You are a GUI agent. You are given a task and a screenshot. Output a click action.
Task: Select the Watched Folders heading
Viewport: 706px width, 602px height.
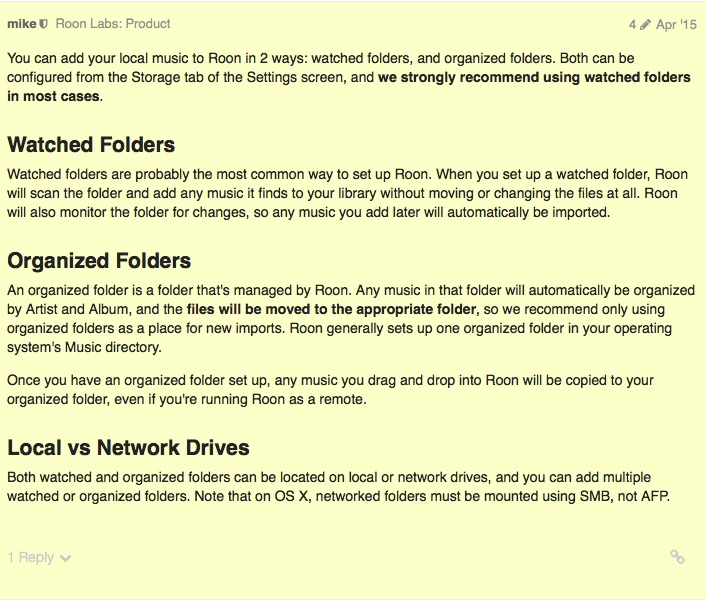pyautogui.click(x=91, y=145)
